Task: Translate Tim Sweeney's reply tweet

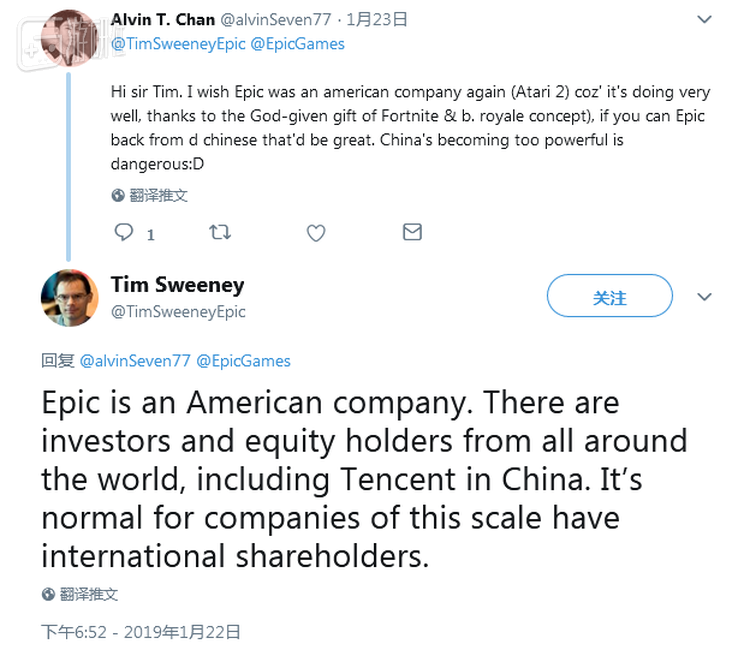Action: 89,594
